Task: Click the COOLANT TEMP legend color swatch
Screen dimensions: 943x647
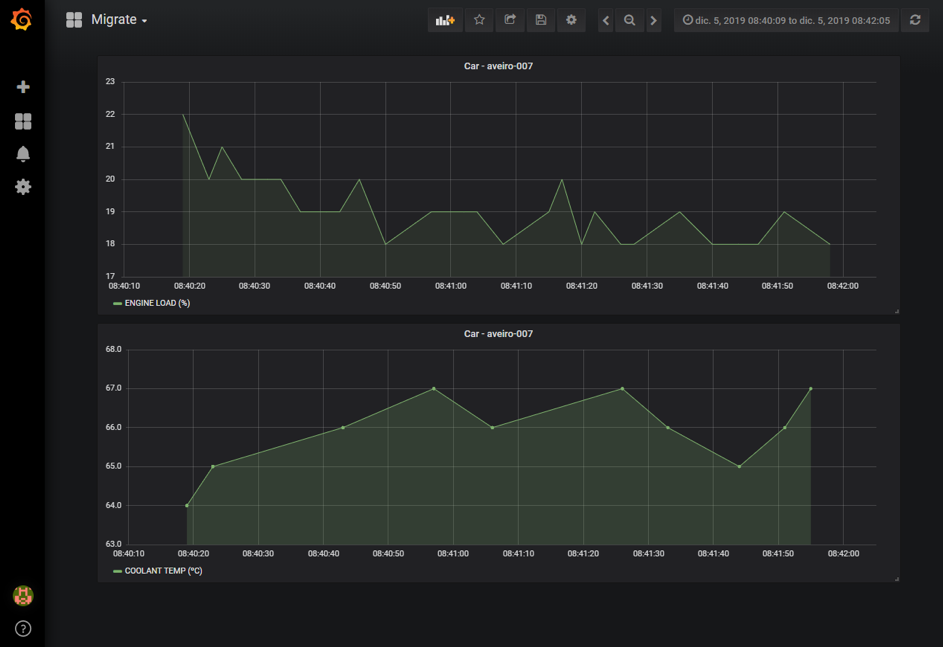Action: pyautogui.click(x=117, y=571)
